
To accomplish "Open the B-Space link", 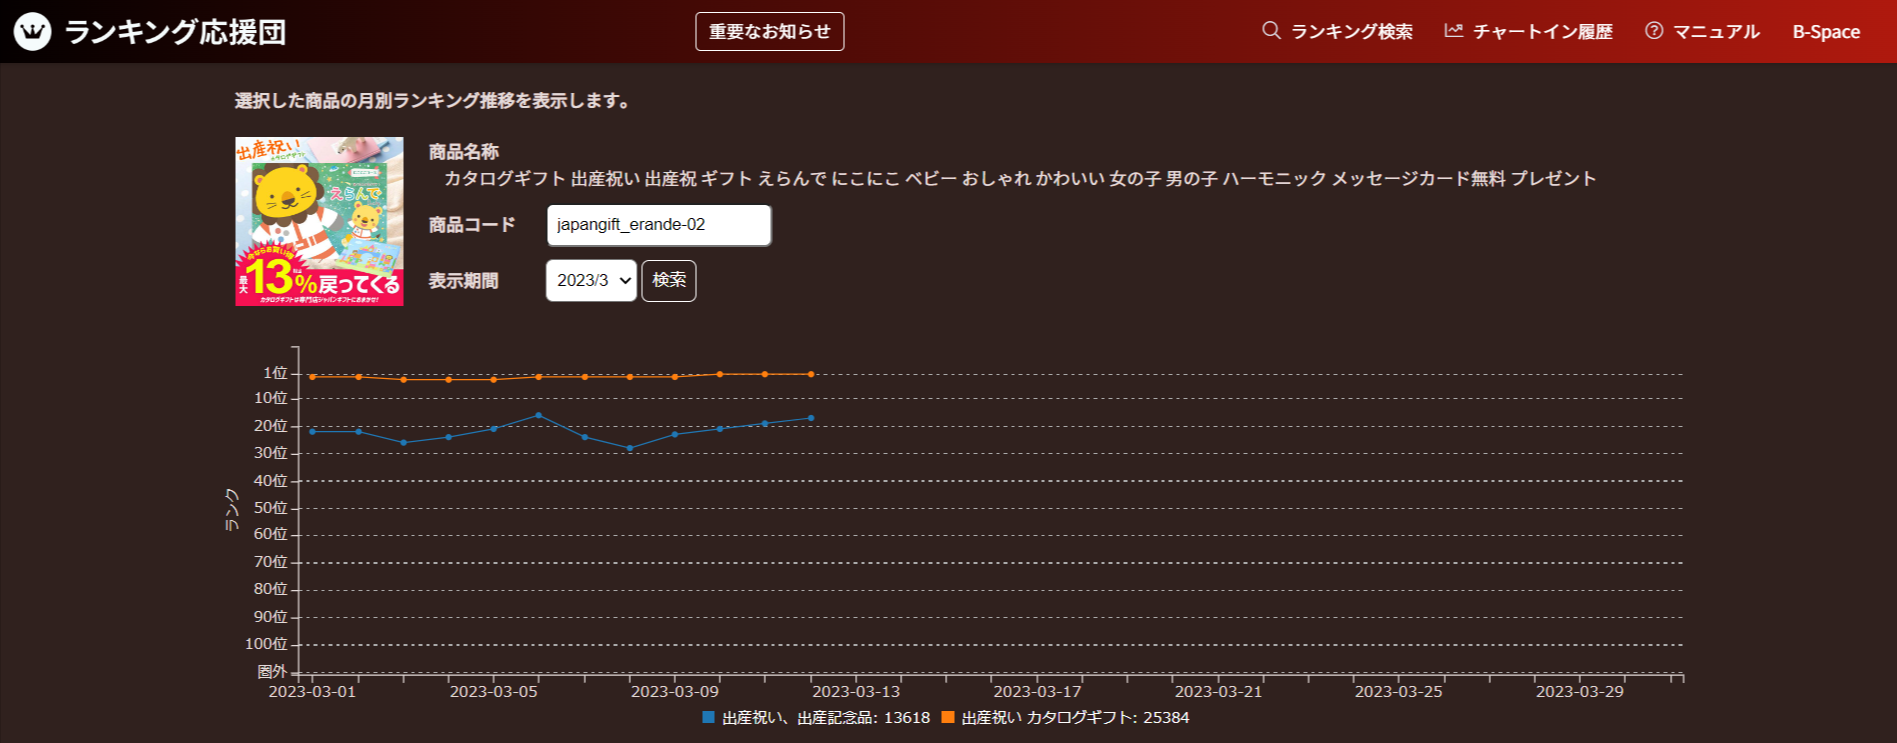I will click(x=1825, y=32).
